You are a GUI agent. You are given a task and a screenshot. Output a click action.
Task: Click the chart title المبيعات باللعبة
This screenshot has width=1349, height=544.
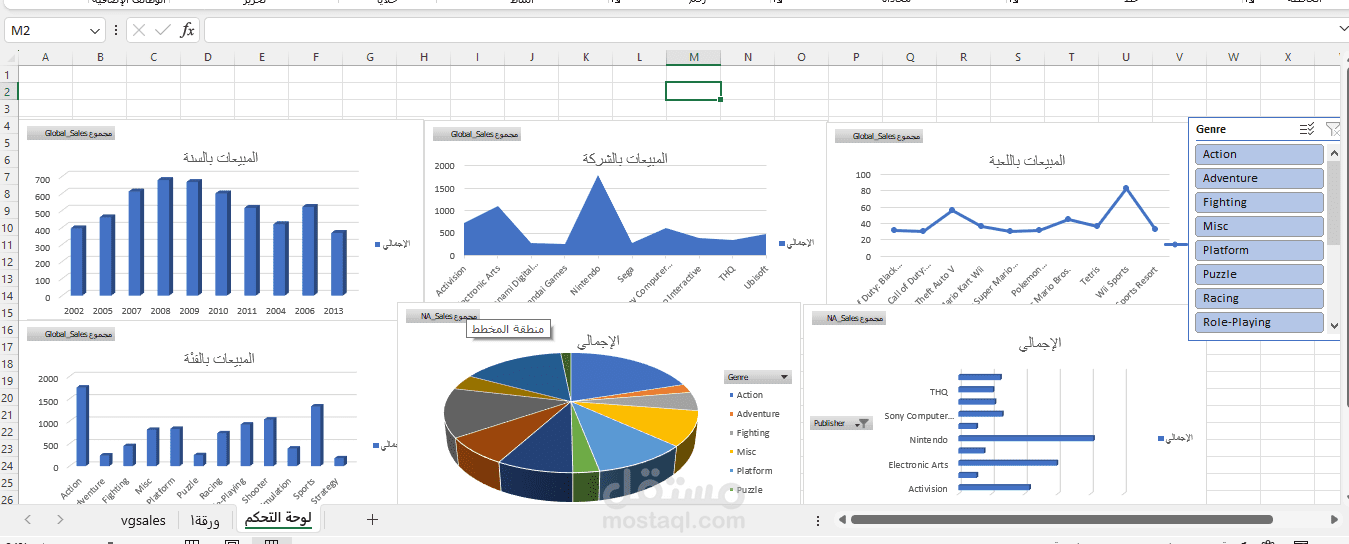click(1027, 160)
